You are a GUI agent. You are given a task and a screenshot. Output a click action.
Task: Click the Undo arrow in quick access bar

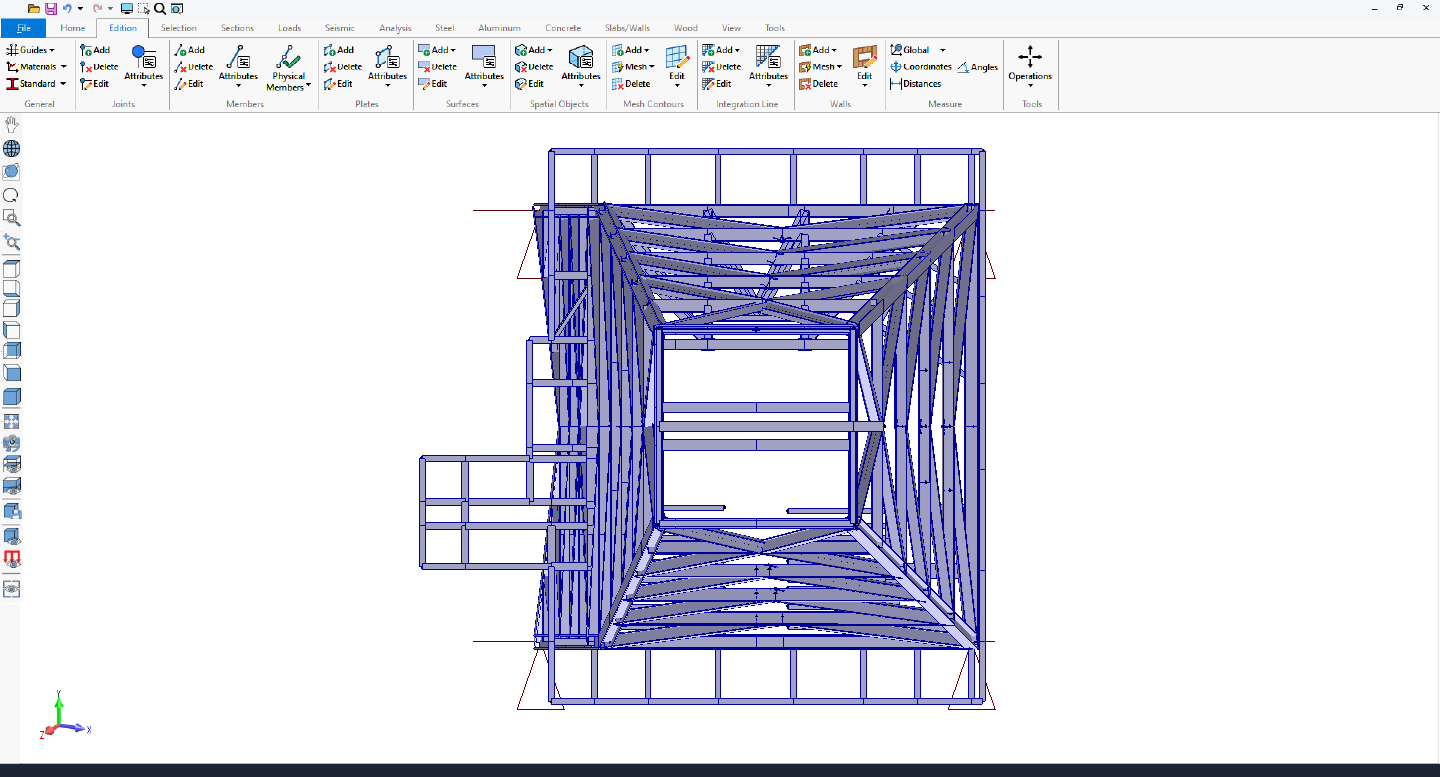[65, 7]
